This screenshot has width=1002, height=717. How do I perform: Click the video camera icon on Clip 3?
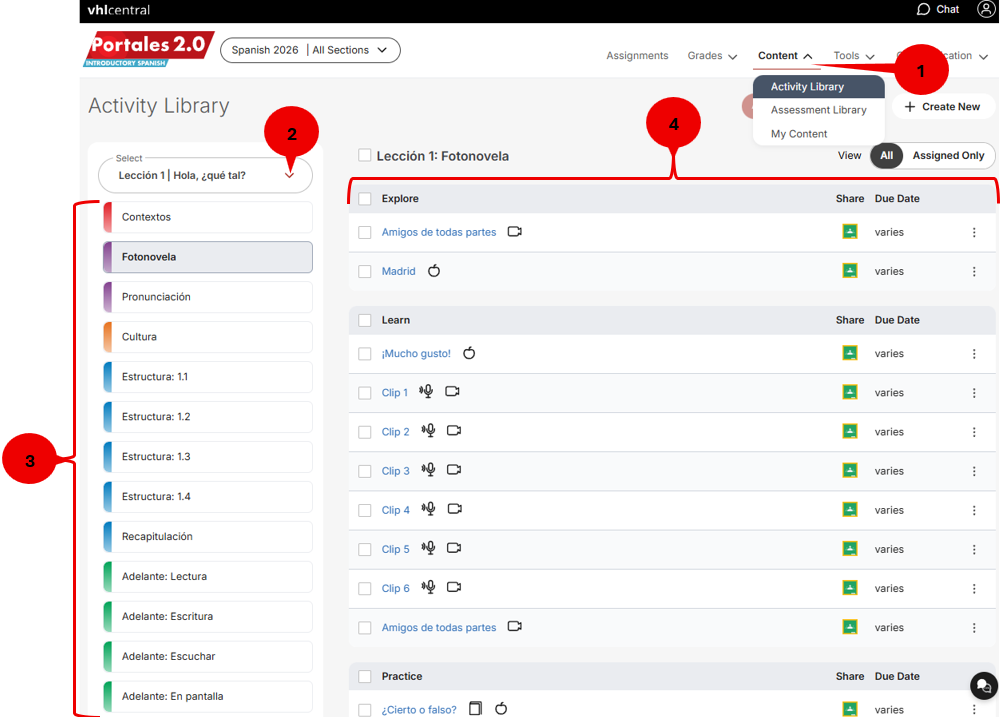click(x=454, y=470)
